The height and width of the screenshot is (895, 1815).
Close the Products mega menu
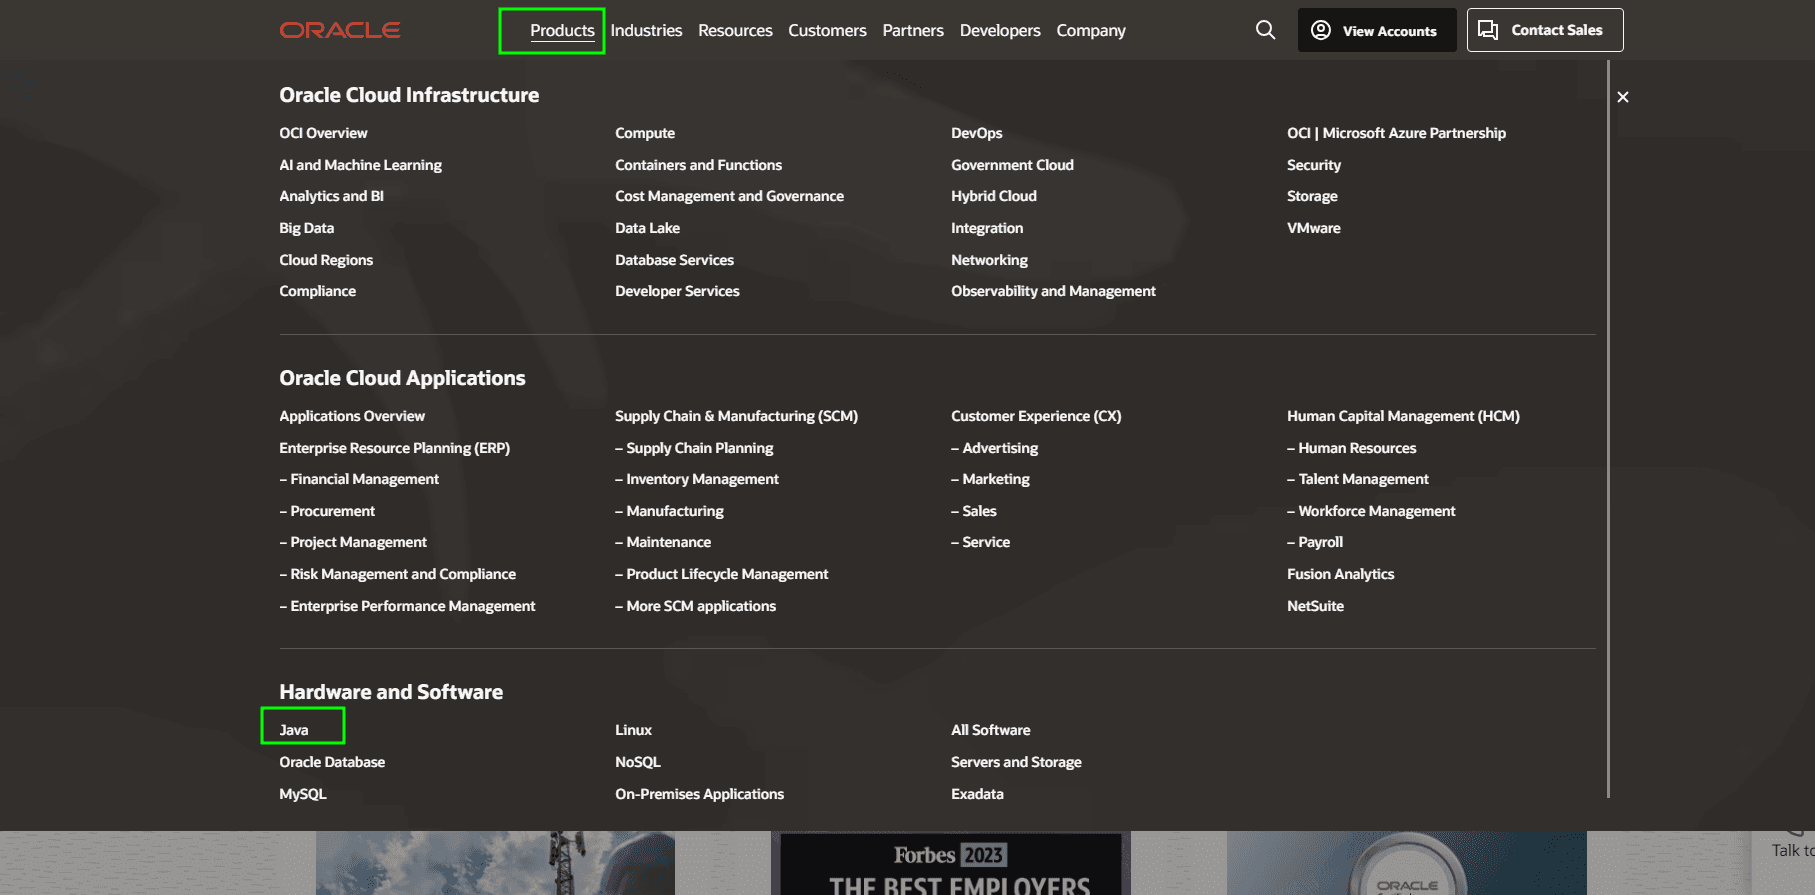(1623, 97)
